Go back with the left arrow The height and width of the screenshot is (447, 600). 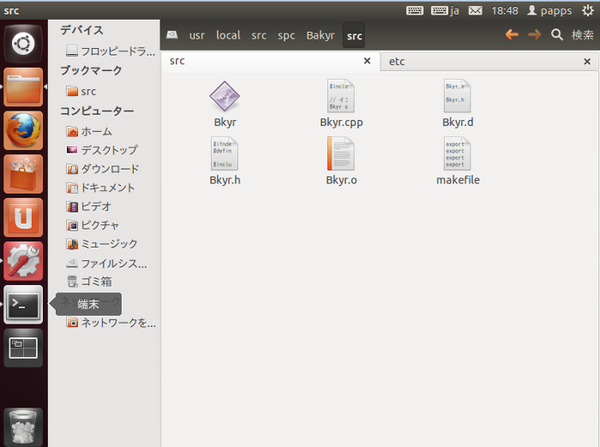512,35
